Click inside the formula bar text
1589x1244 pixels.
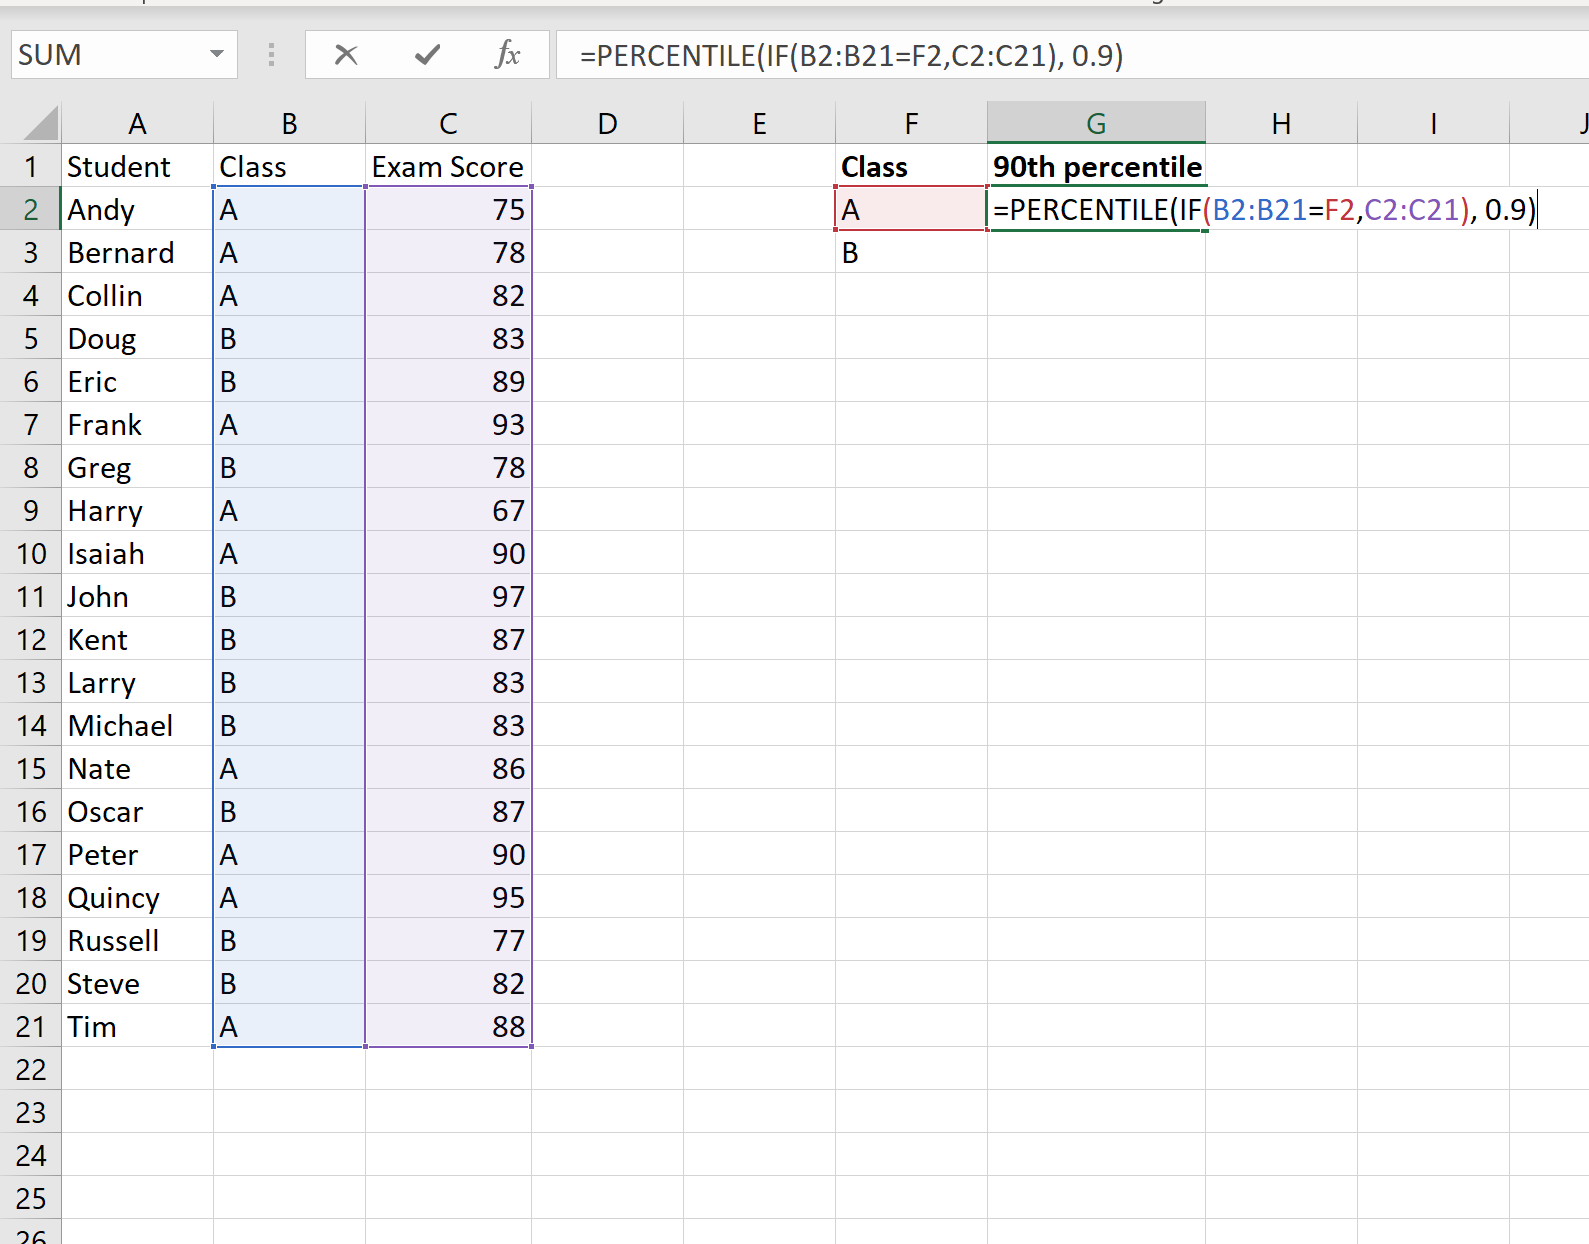click(852, 55)
